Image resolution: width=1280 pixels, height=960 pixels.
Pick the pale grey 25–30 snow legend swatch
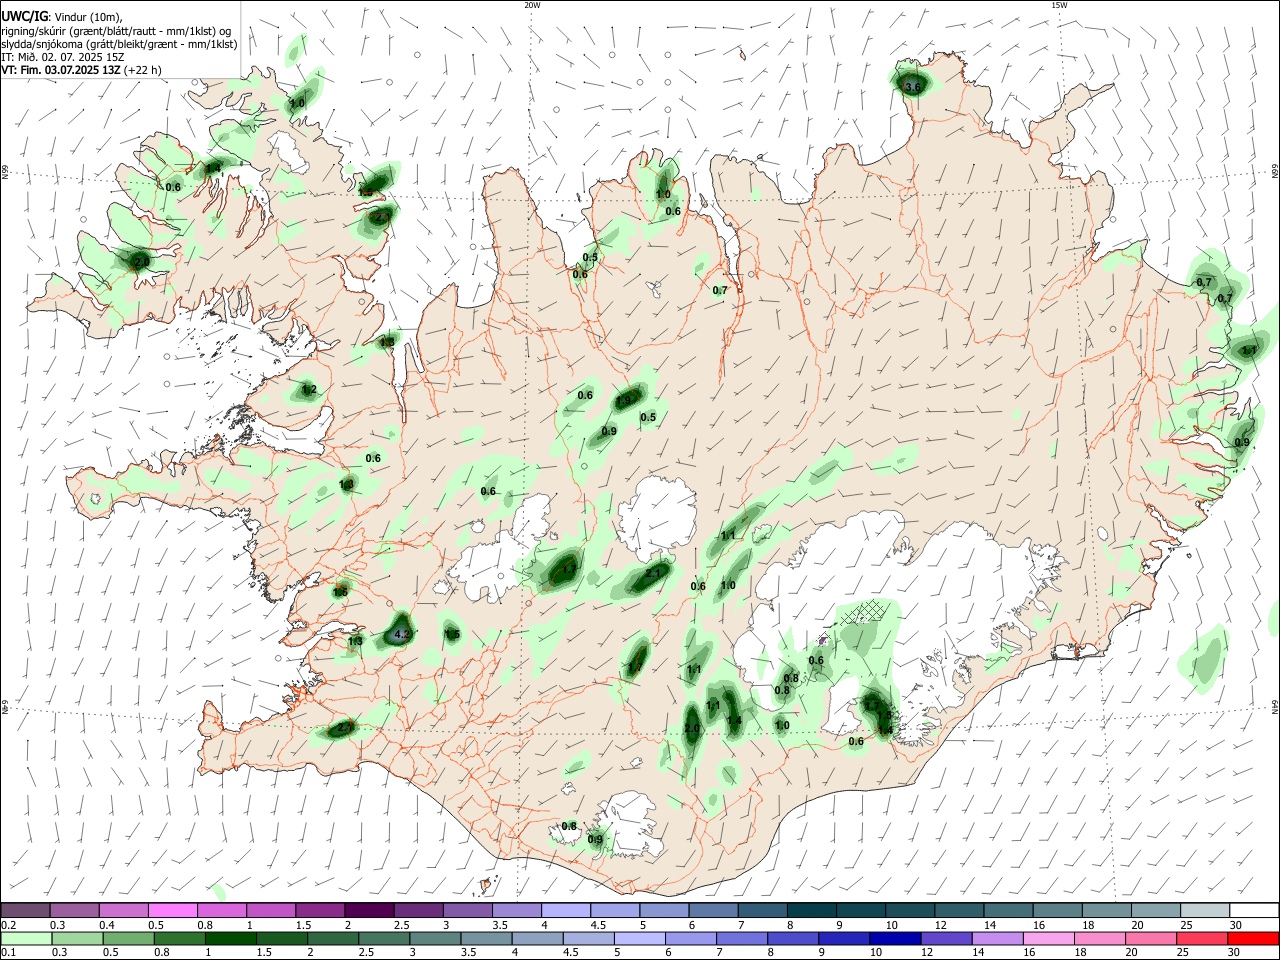[1204, 911]
